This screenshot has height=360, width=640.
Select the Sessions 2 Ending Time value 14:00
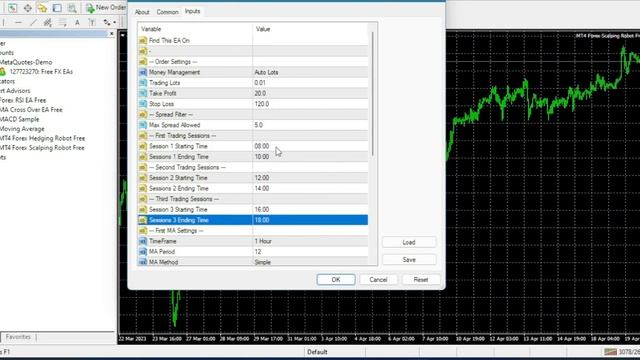pyautogui.click(x=310, y=189)
